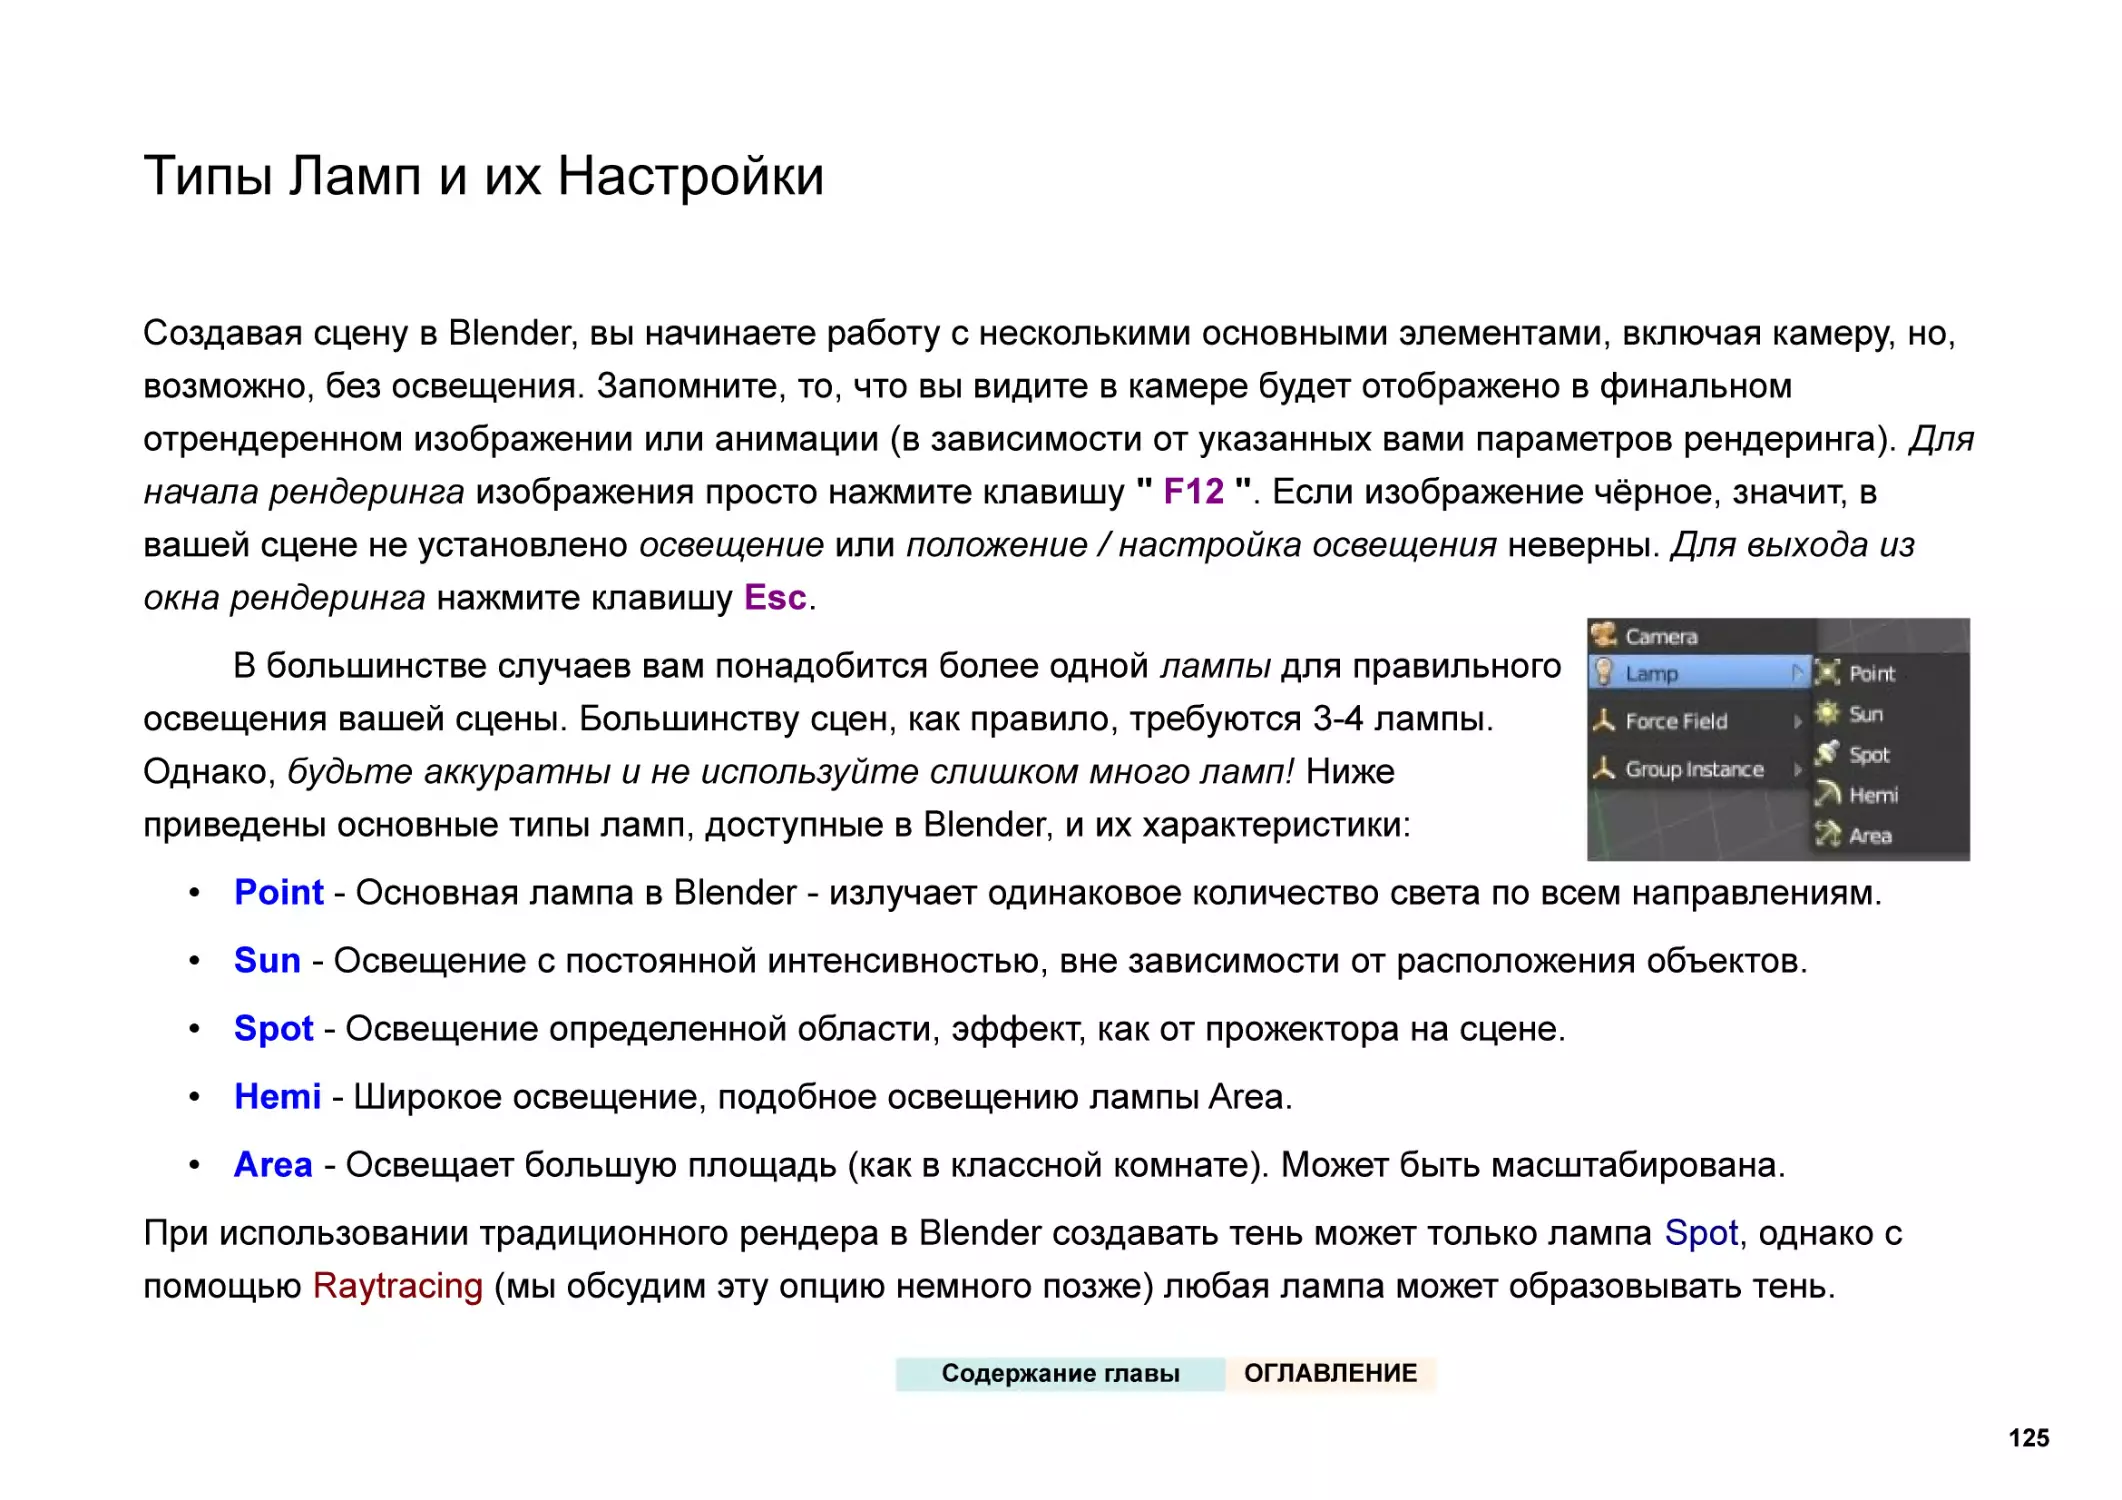Image resolution: width=2122 pixels, height=1500 pixels.
Task: Pick Area from the lamp submenu
Action: coord(1891,835)
